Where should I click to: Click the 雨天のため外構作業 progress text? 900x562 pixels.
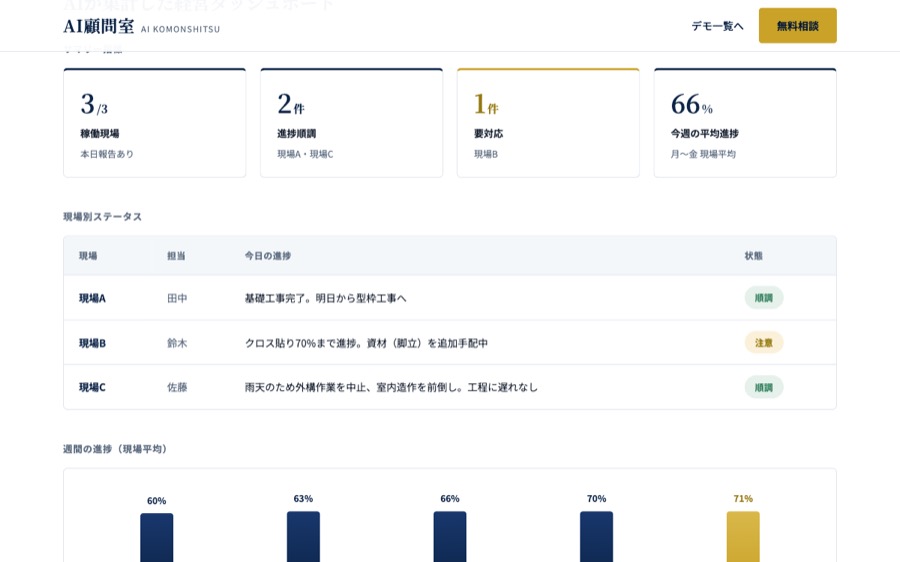[391, 387]
